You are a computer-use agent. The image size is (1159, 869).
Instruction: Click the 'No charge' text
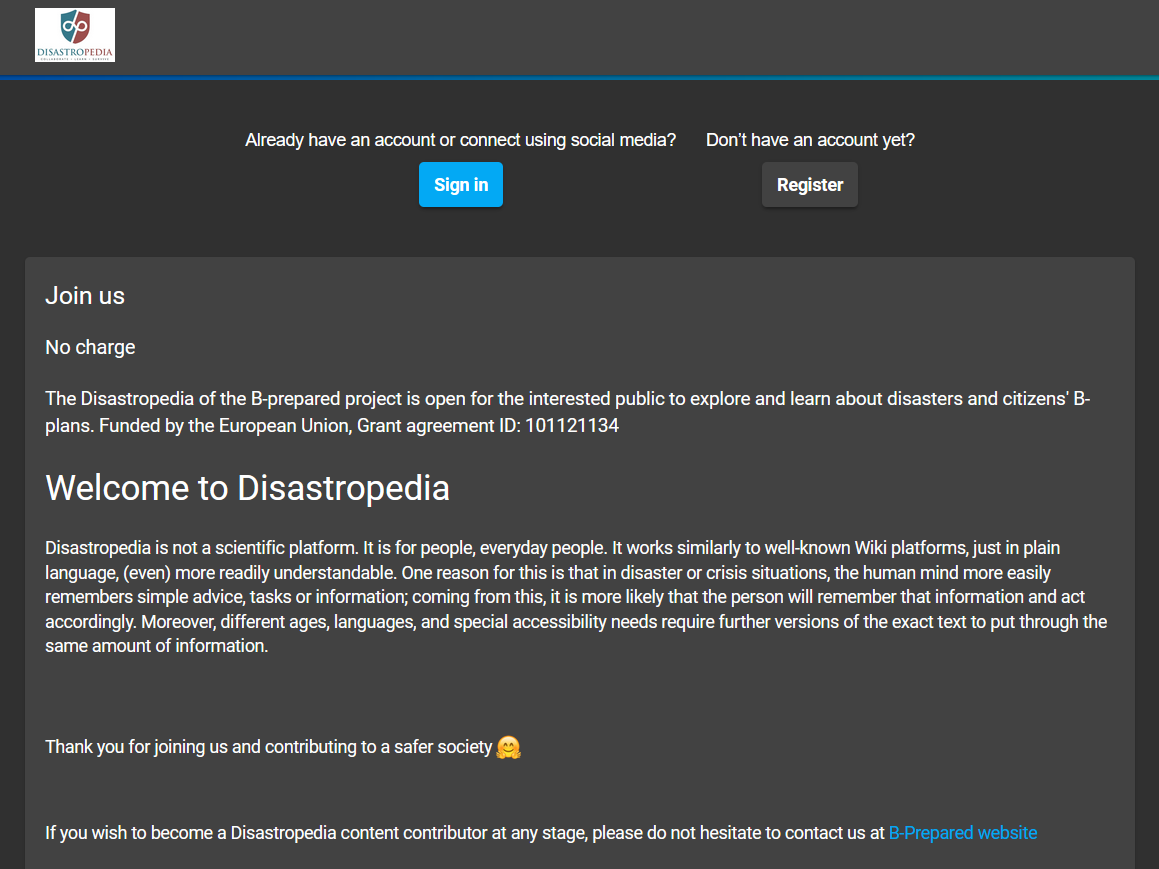pos(90,347)
